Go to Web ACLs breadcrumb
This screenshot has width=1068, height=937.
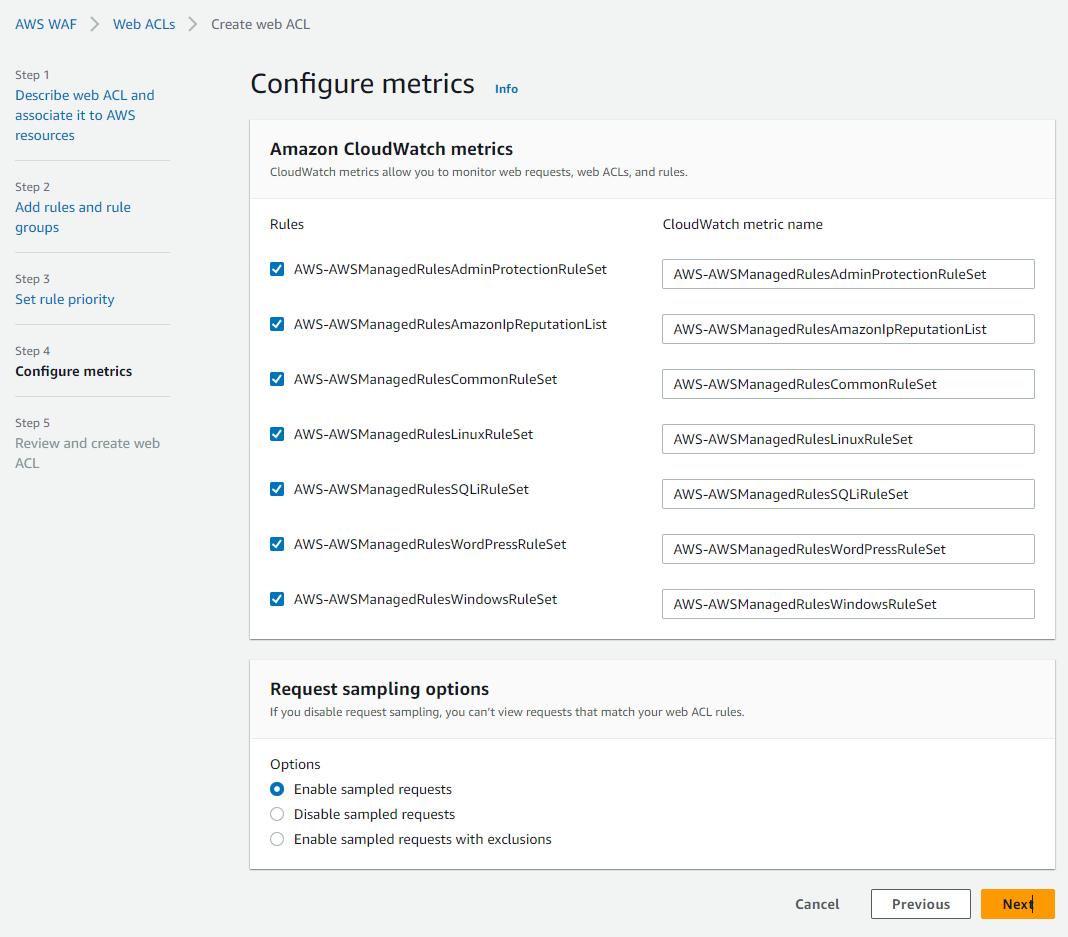click(144, 25)
